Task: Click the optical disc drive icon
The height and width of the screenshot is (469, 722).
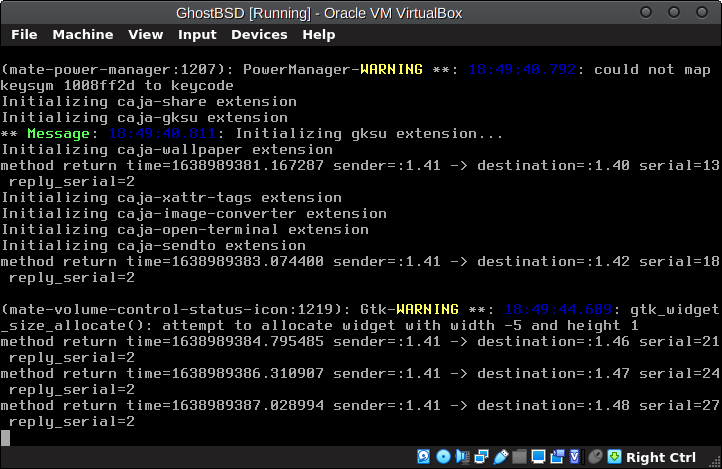Action: tap(443, 457)
